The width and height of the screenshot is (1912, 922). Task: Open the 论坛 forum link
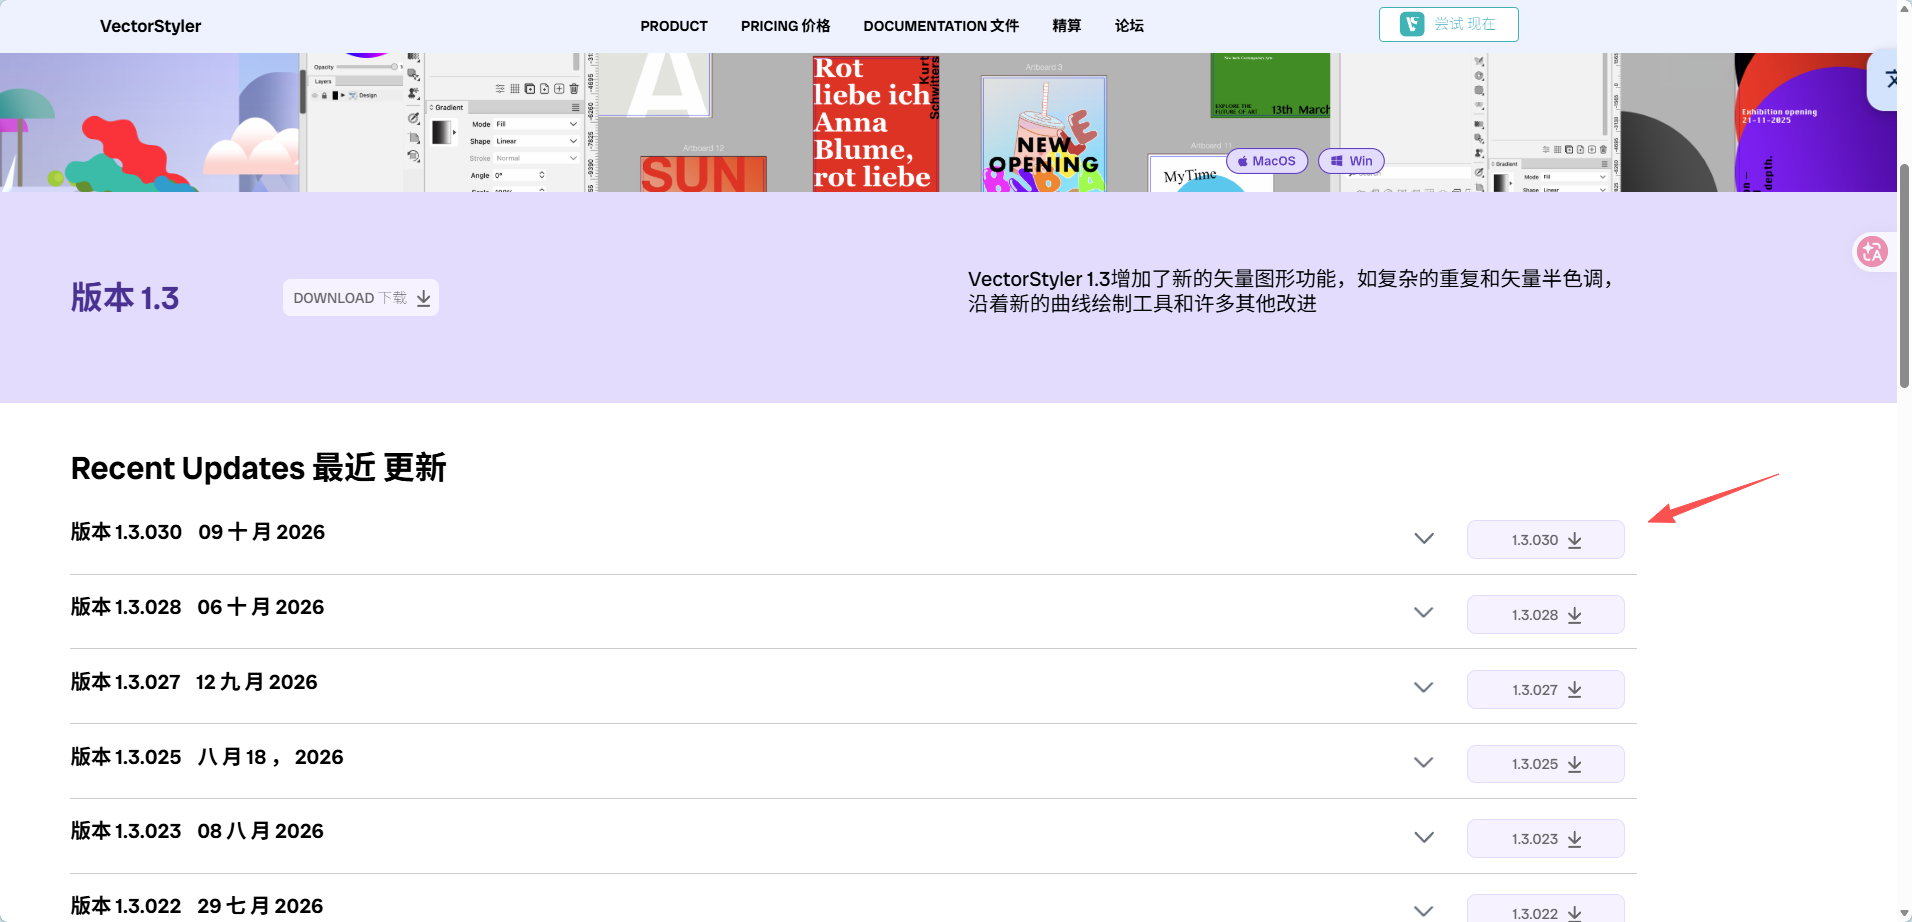coord(1129,26)
